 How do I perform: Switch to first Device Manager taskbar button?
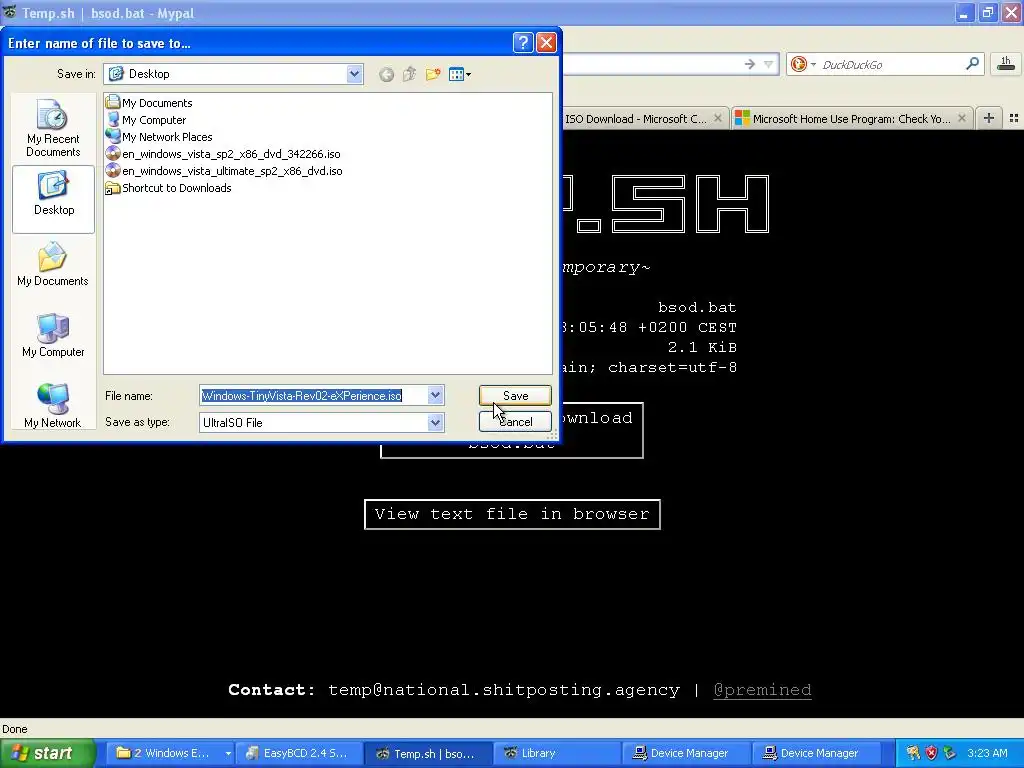pyautogui.click(x=686, y=753)
